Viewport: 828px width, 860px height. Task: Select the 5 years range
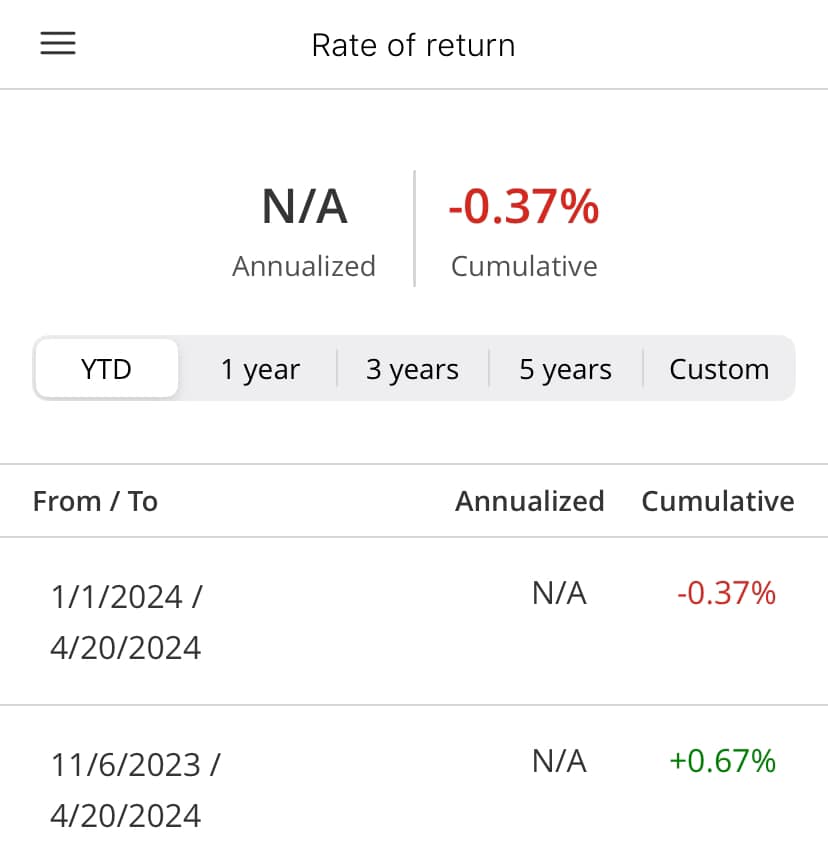point(565,369)
